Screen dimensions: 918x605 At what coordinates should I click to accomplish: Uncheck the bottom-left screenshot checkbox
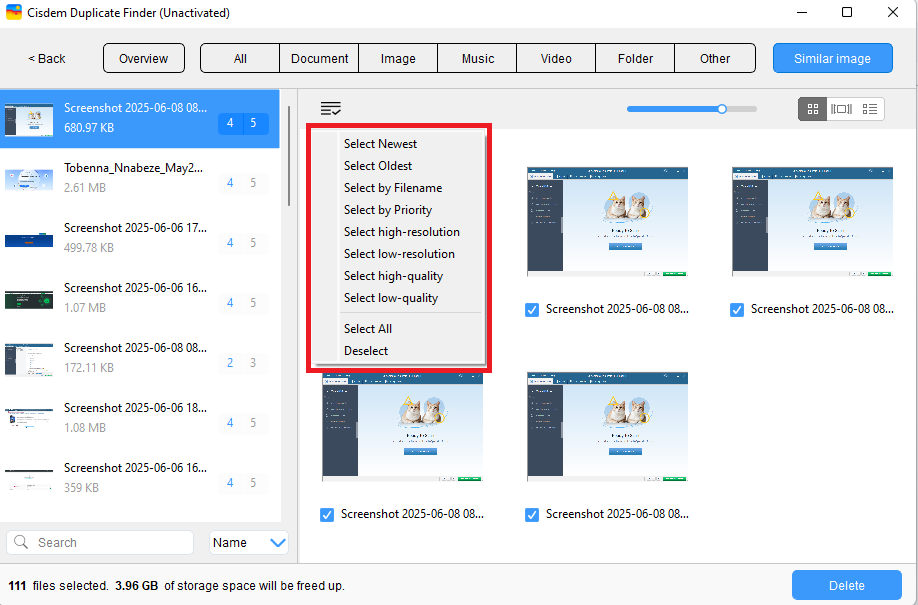[327, 515]
